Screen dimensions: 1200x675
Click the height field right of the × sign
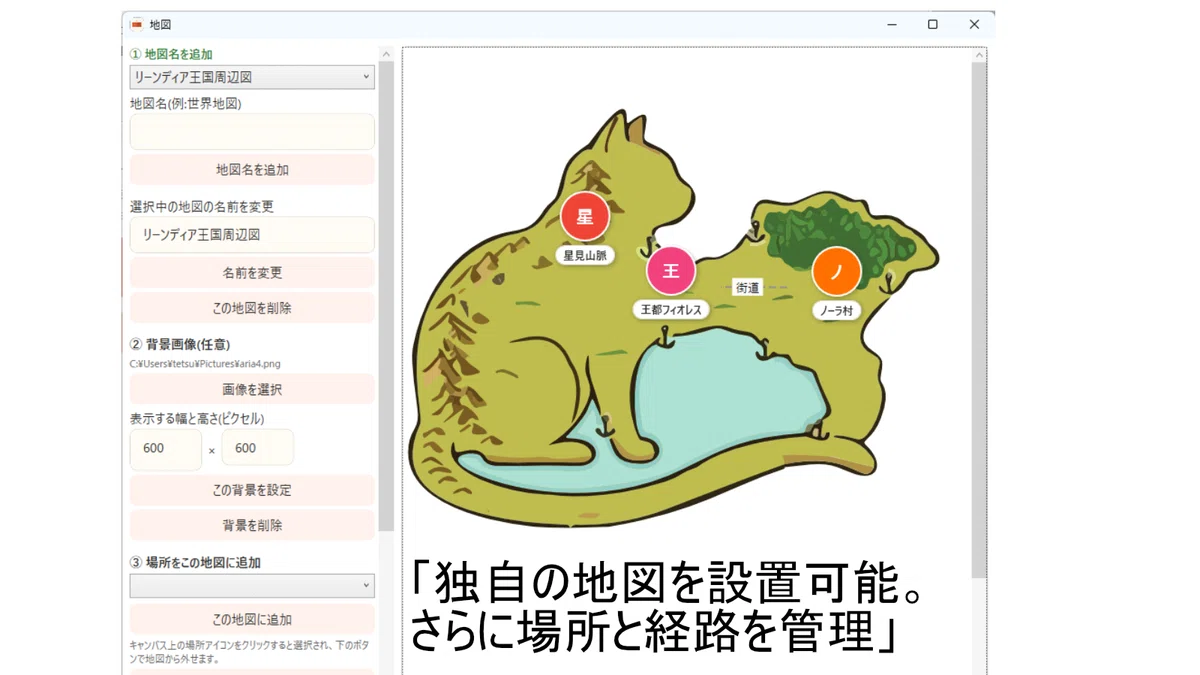pyautogui.click(x=258, y=448)
